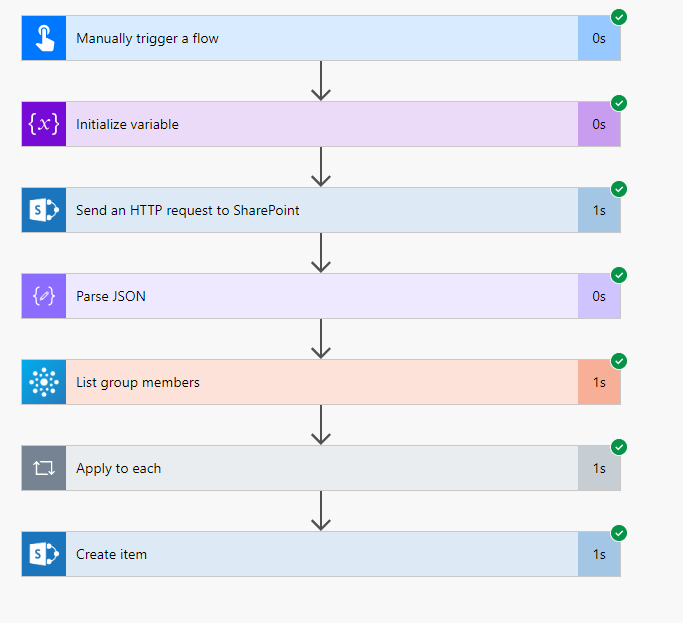Click the List group members icon
Screen dimensions: 683x623
tap(44, 382)
